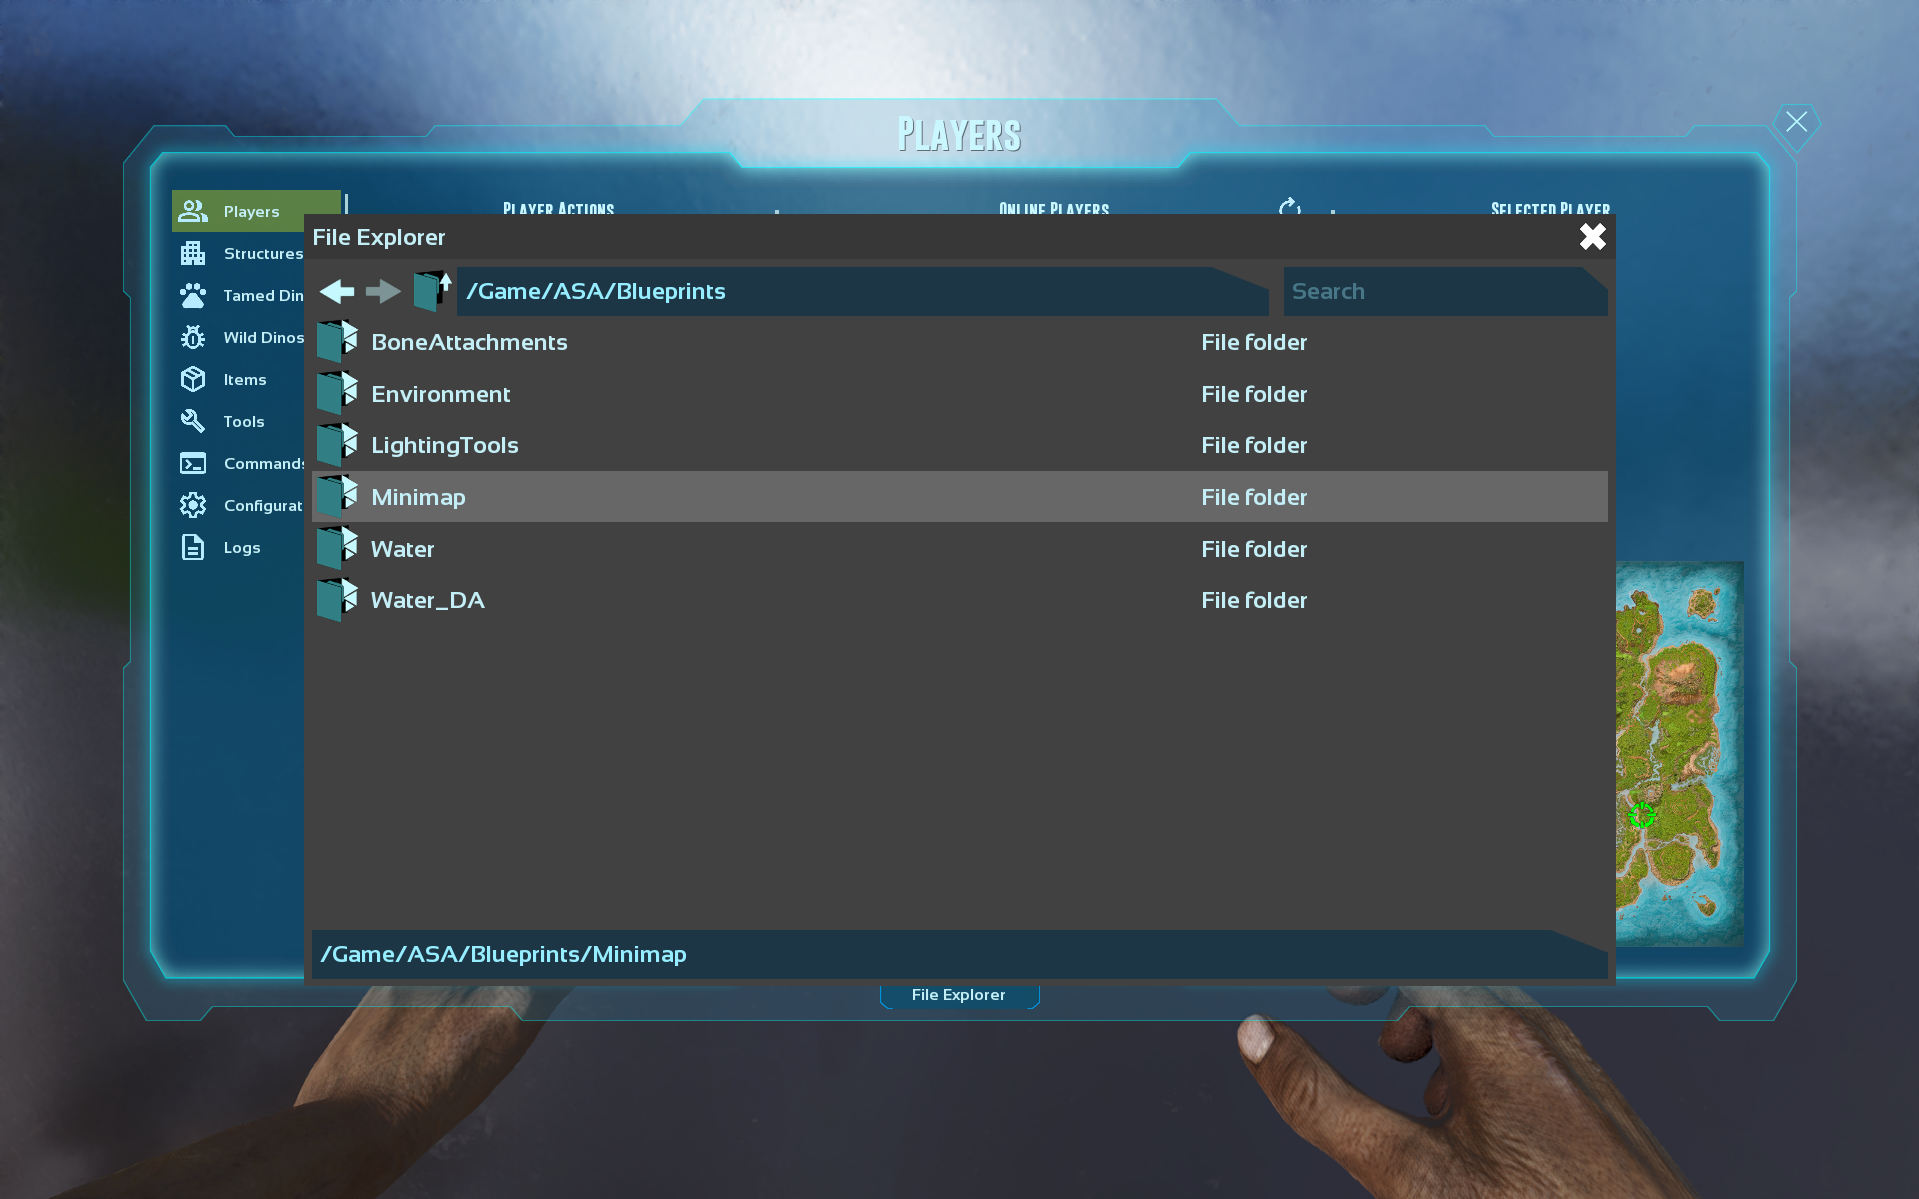This screenshot has height=1199, width=1919.
Task: Select the Environment folder
Action: coord(441,394)
